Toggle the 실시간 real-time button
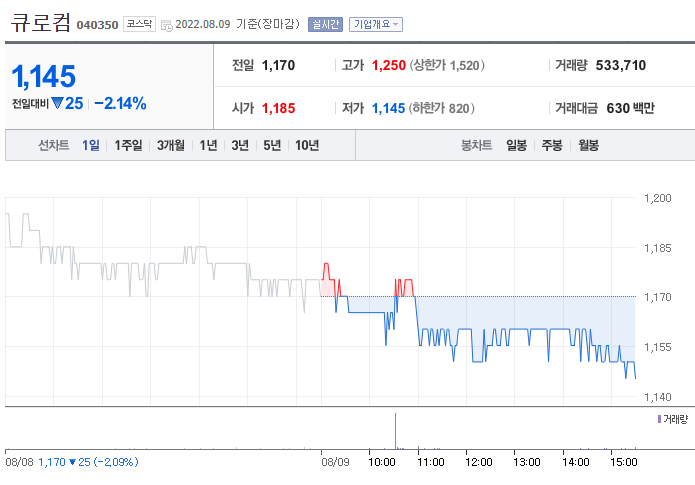Viewport: 695px width, 485px height. 325,24
